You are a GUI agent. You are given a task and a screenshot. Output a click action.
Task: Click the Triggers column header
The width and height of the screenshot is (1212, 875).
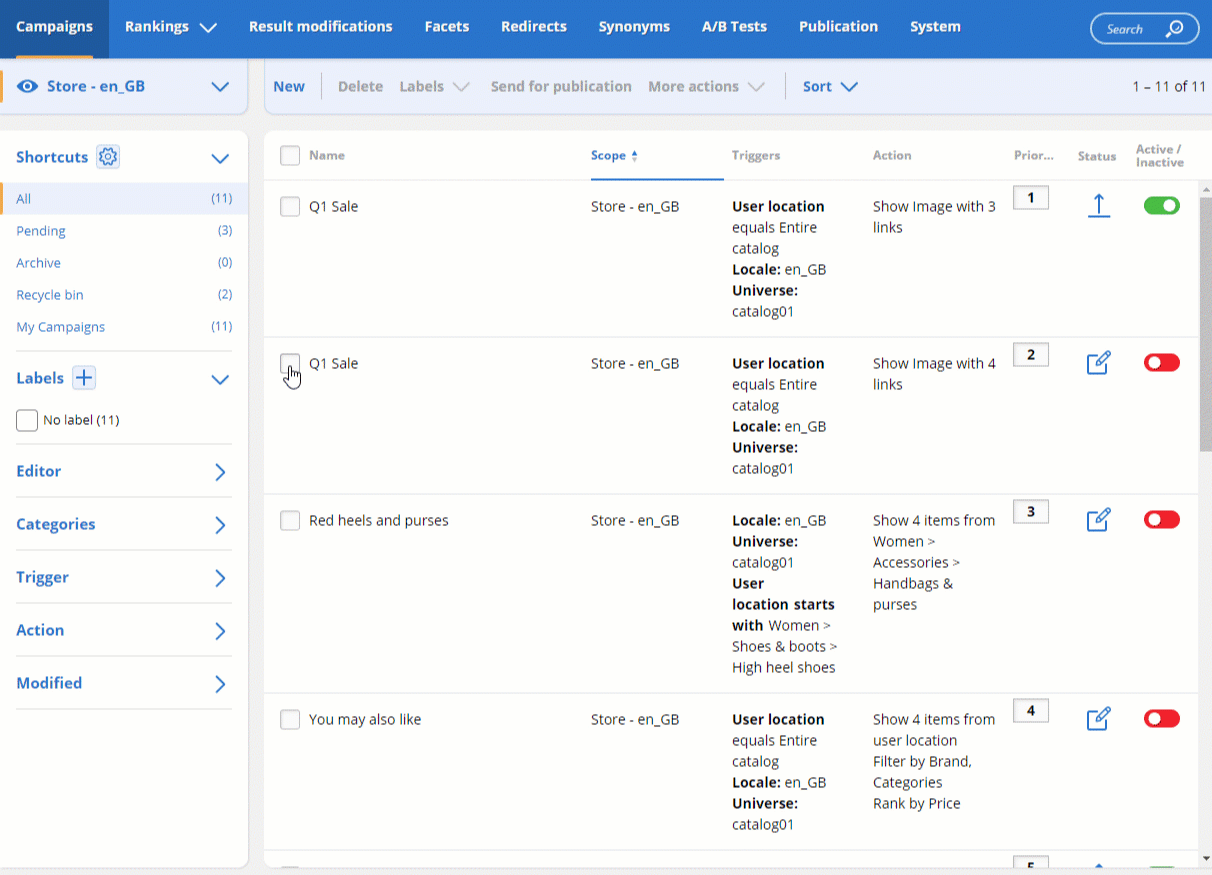click(x=756, y=156)
